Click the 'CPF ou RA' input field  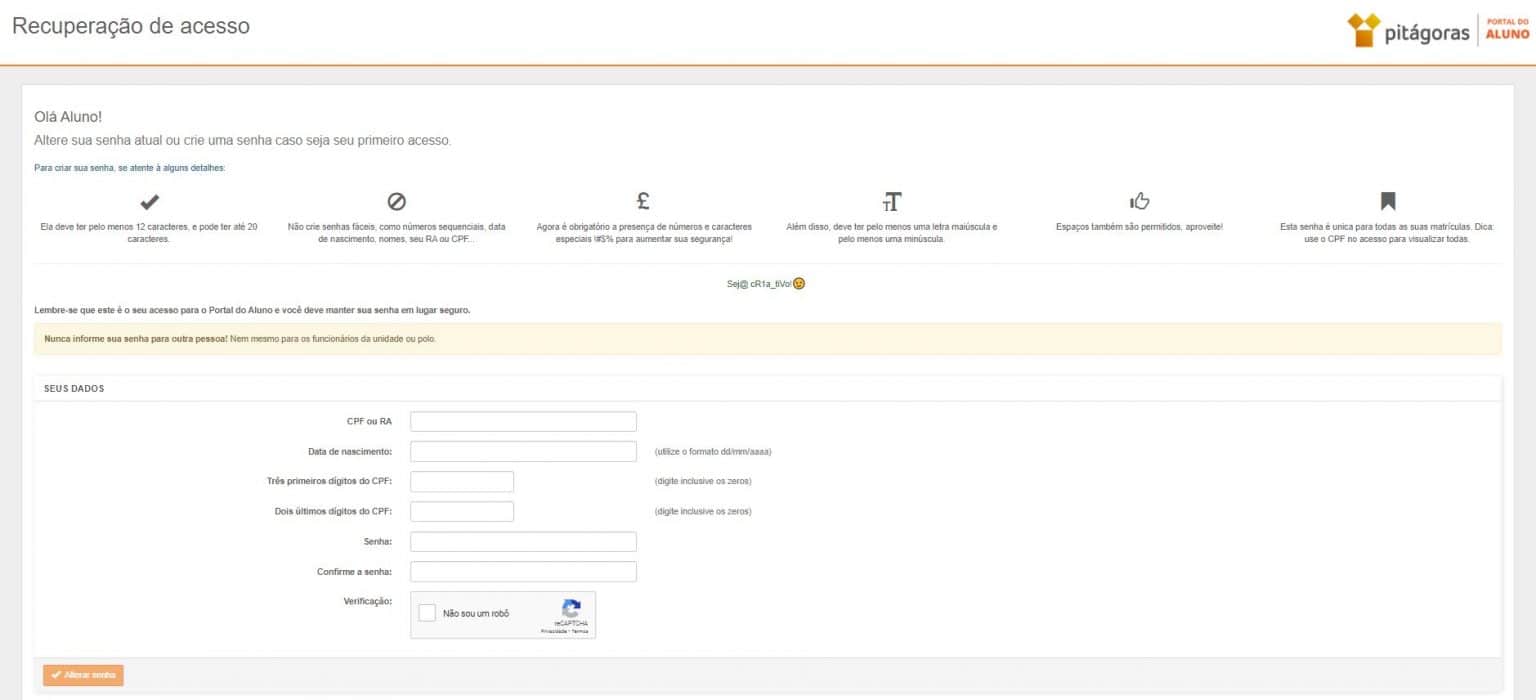coord(523,421)
